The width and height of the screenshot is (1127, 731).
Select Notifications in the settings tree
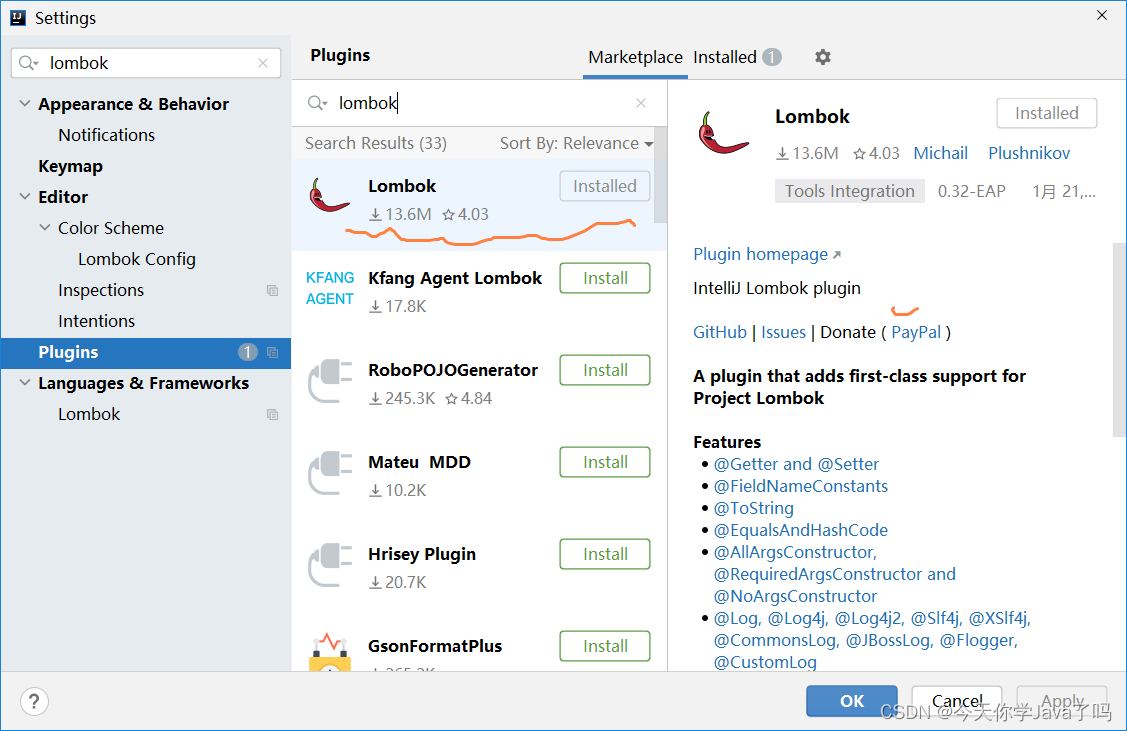(x=106, y=135)
